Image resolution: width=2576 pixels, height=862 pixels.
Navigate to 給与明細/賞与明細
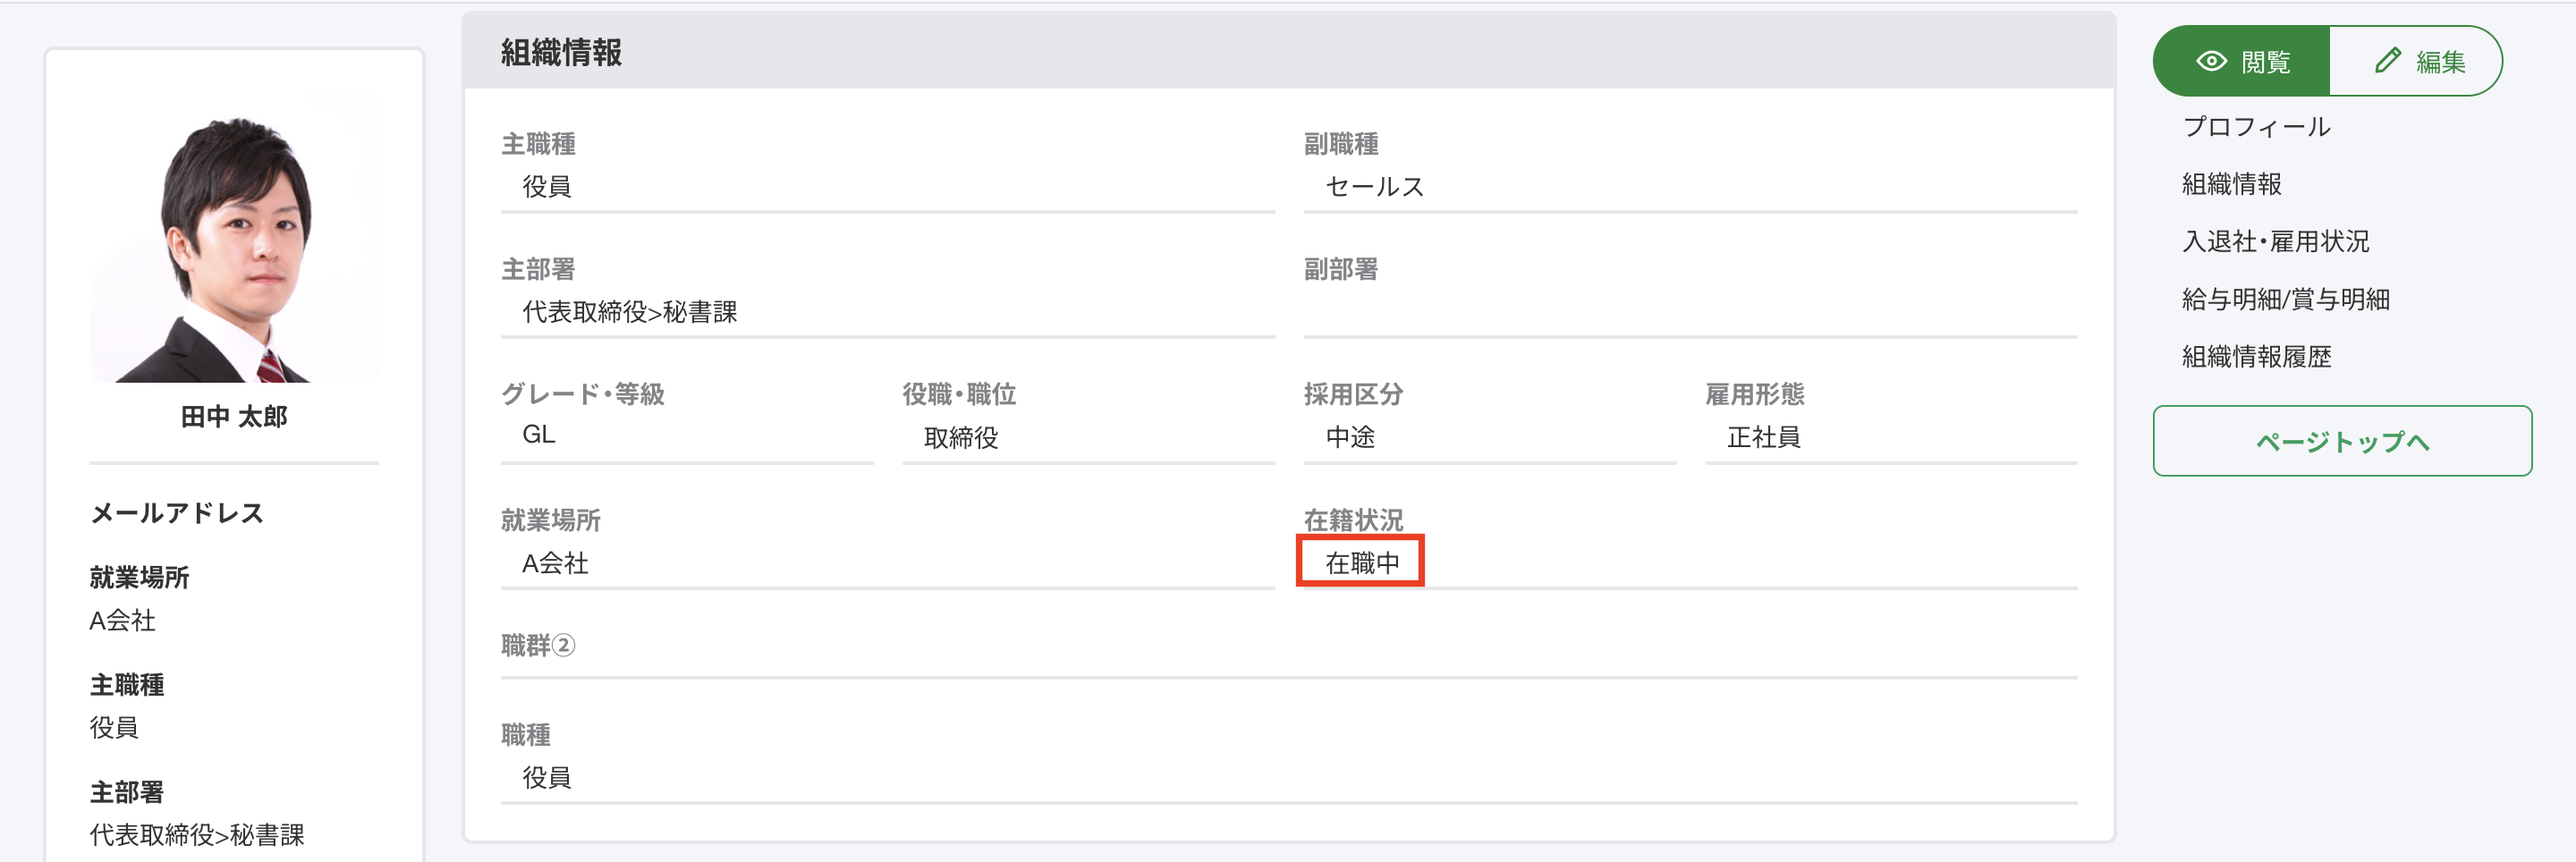(x=2285, y=299)
